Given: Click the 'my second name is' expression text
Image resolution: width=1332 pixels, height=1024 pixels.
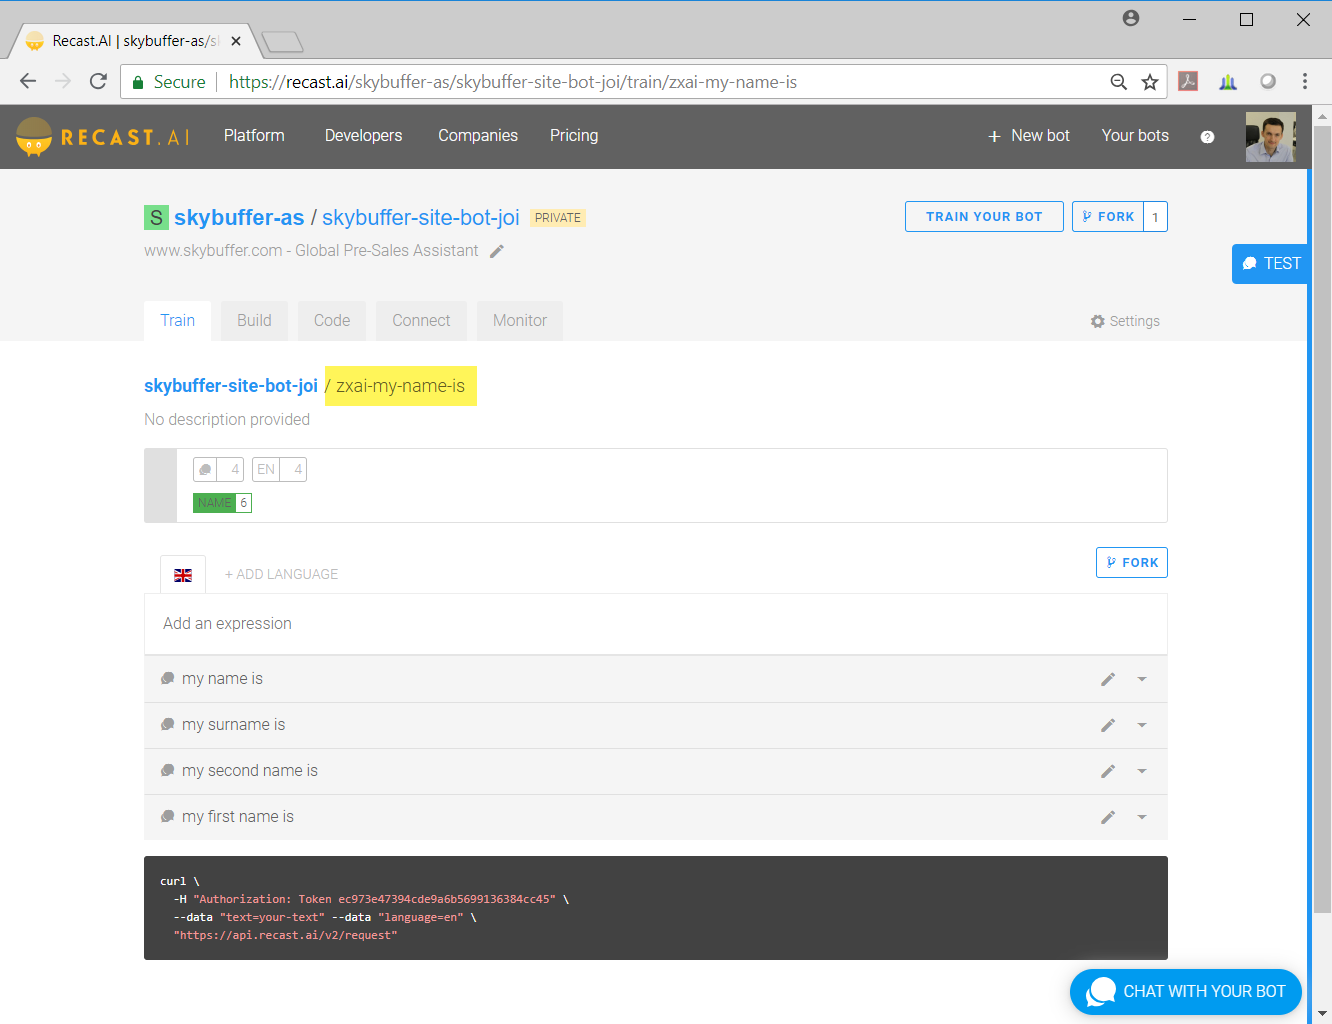Looking at the screenshot, I should click(250, 771).
